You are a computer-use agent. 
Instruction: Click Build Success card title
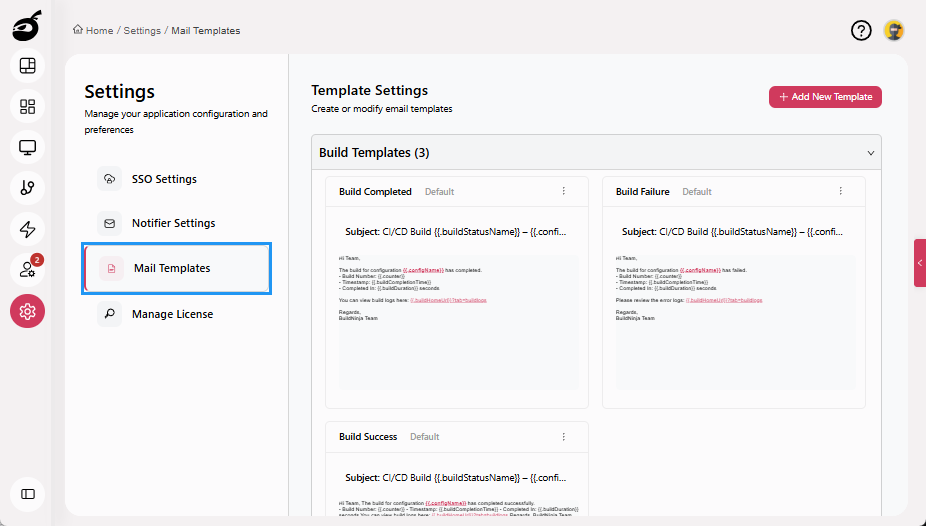[x=368, y=437]
